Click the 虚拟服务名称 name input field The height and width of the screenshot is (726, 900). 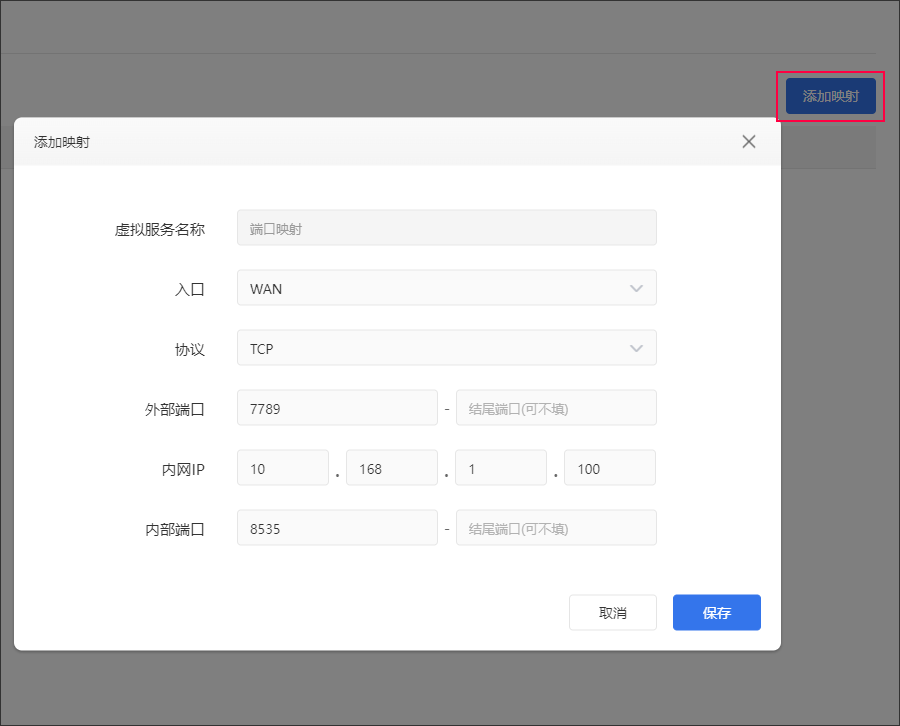(447, 228)
